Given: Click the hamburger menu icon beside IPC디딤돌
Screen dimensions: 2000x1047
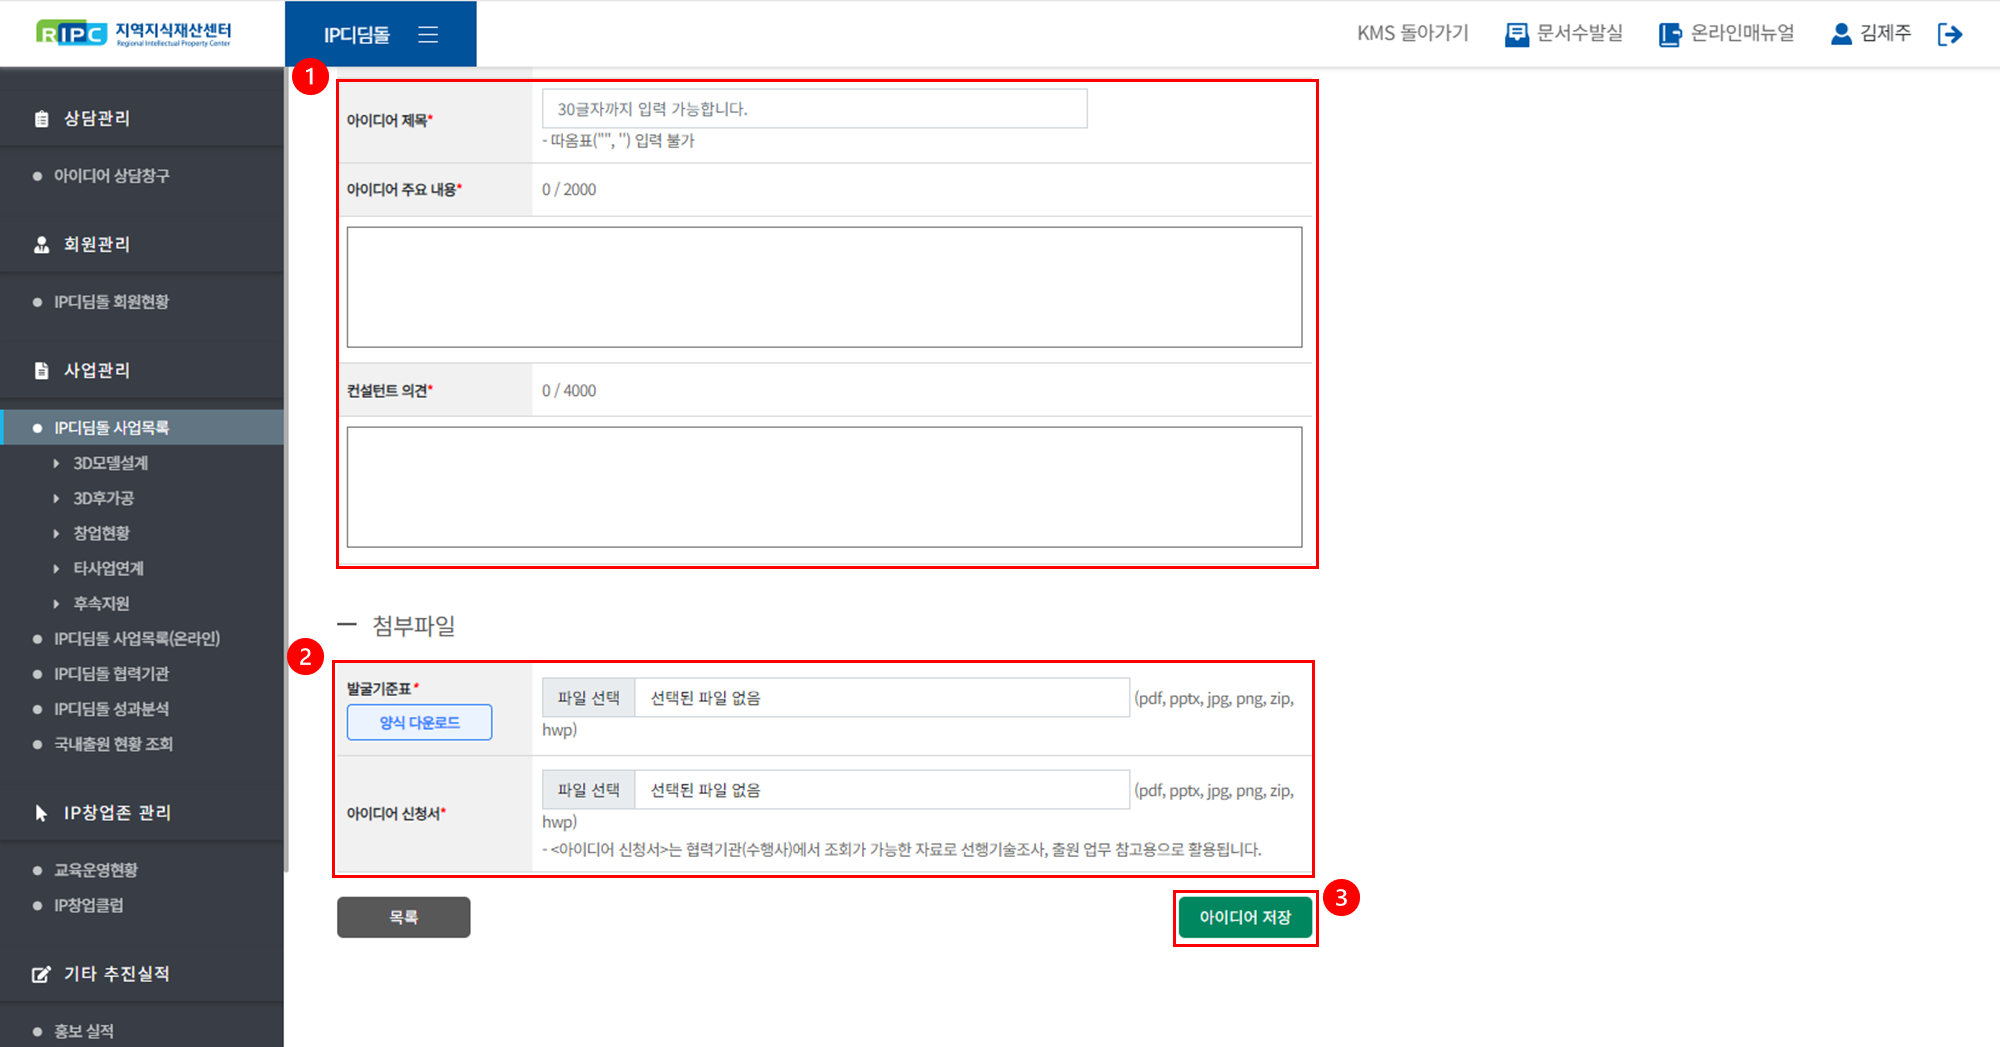Looking at the screenshot, I should (428, 35).
